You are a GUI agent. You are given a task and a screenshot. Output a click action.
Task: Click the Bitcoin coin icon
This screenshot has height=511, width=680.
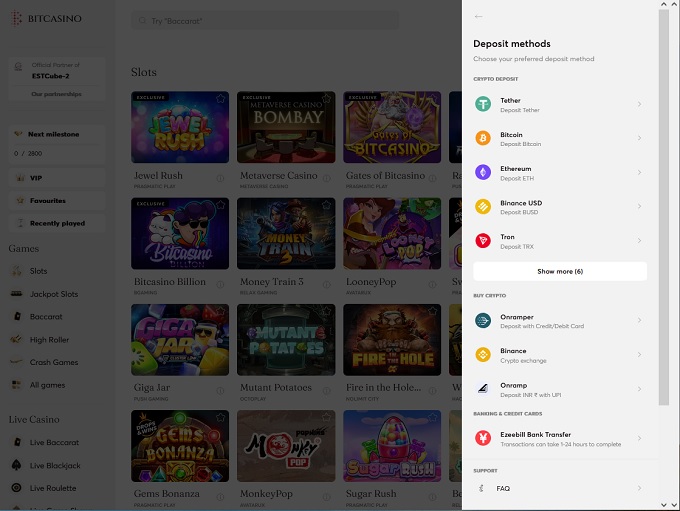click(483, 138)
